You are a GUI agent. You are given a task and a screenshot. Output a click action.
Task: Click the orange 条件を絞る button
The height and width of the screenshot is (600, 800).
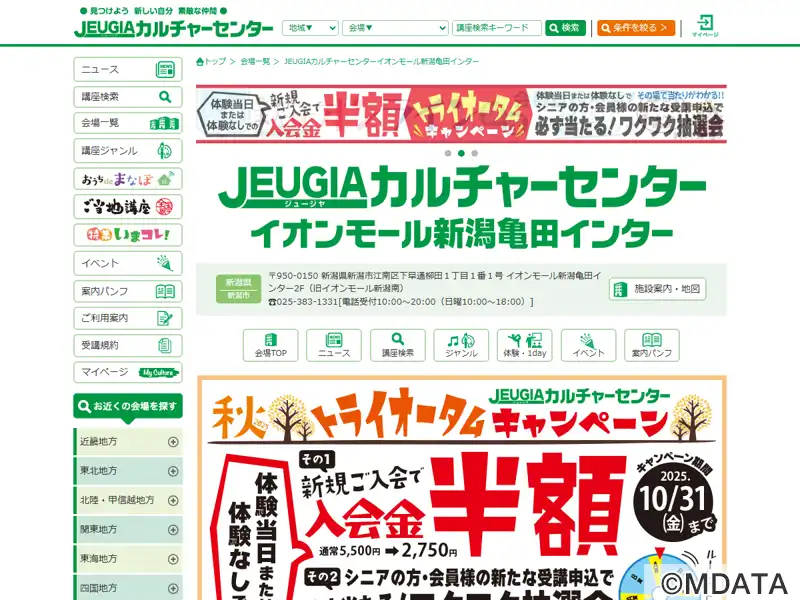tap(636, 28)
